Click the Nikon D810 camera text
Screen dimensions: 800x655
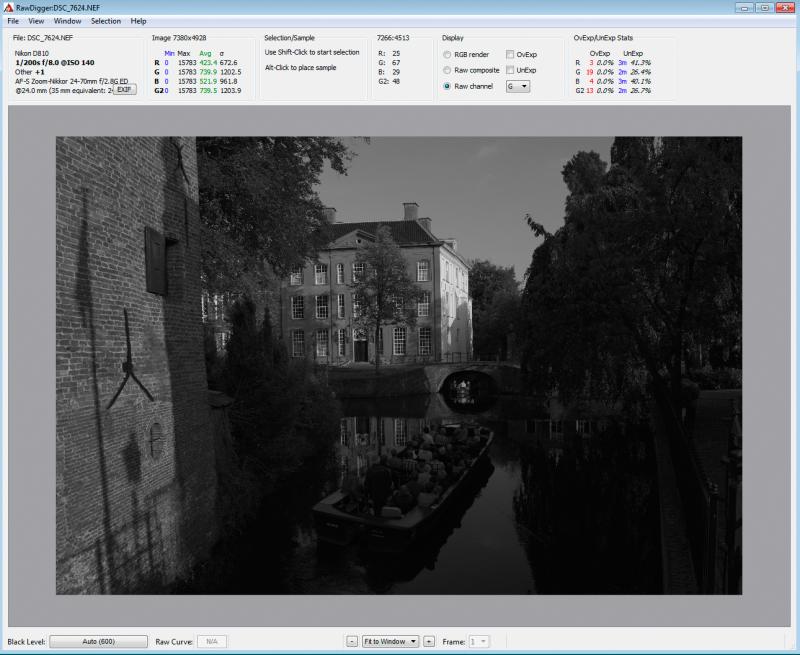tap(32, 53)
